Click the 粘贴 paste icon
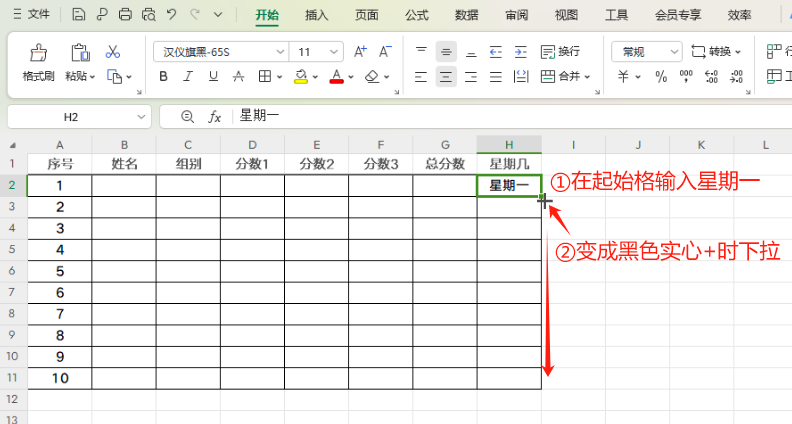This screenshot has height=424, width=792. coord(80,53)
